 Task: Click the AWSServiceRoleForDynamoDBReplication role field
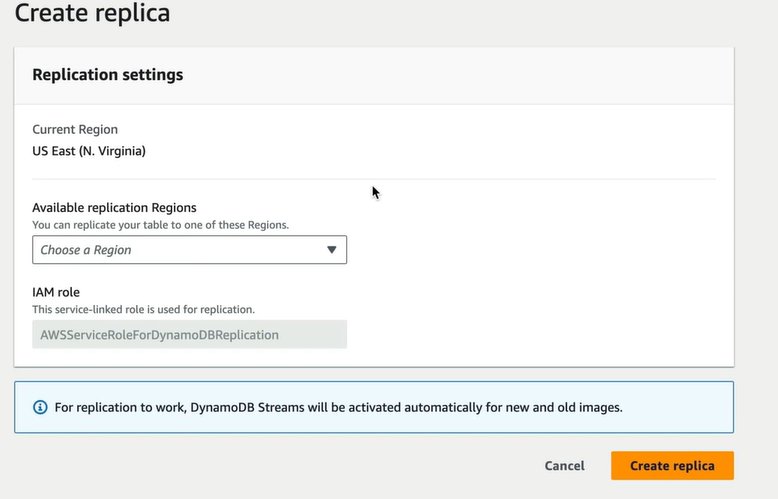190,334
